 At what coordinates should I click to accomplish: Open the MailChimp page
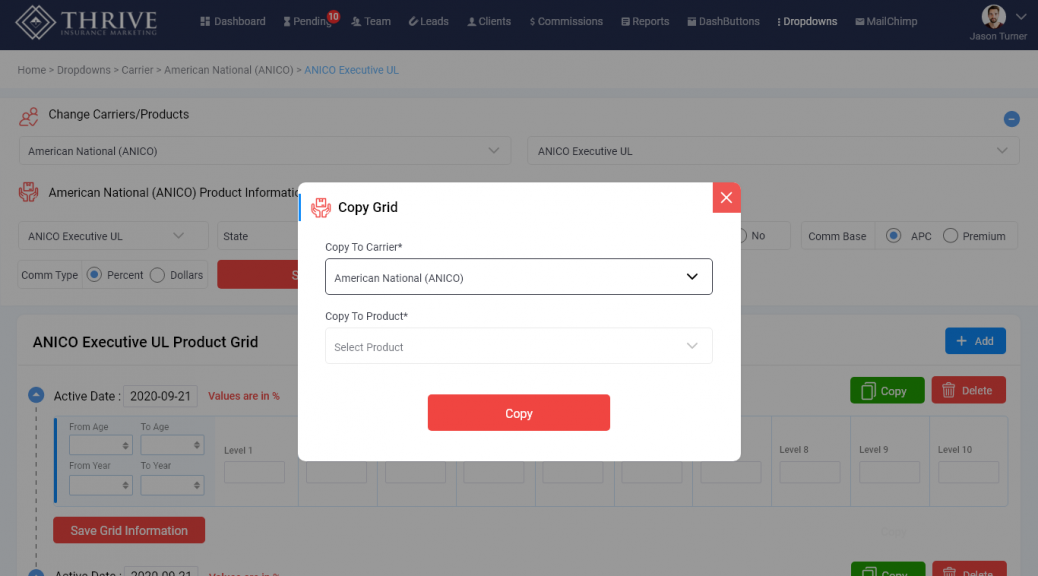point(886,21)
